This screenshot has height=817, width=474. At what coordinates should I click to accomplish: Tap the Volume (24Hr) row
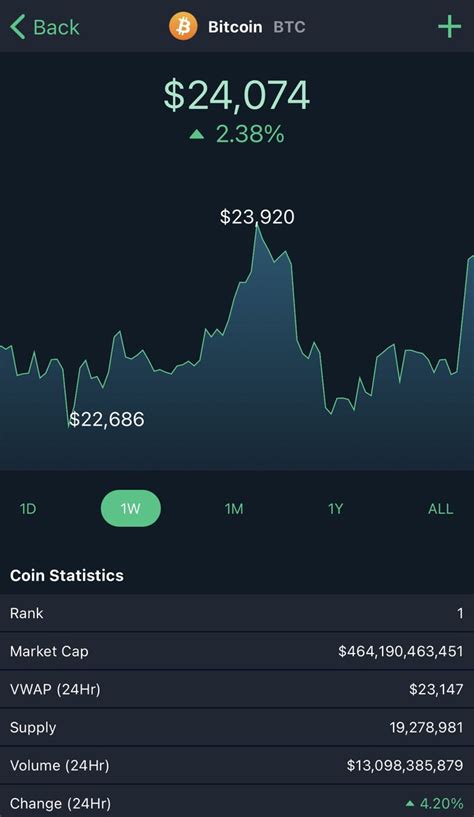[237, 765]
